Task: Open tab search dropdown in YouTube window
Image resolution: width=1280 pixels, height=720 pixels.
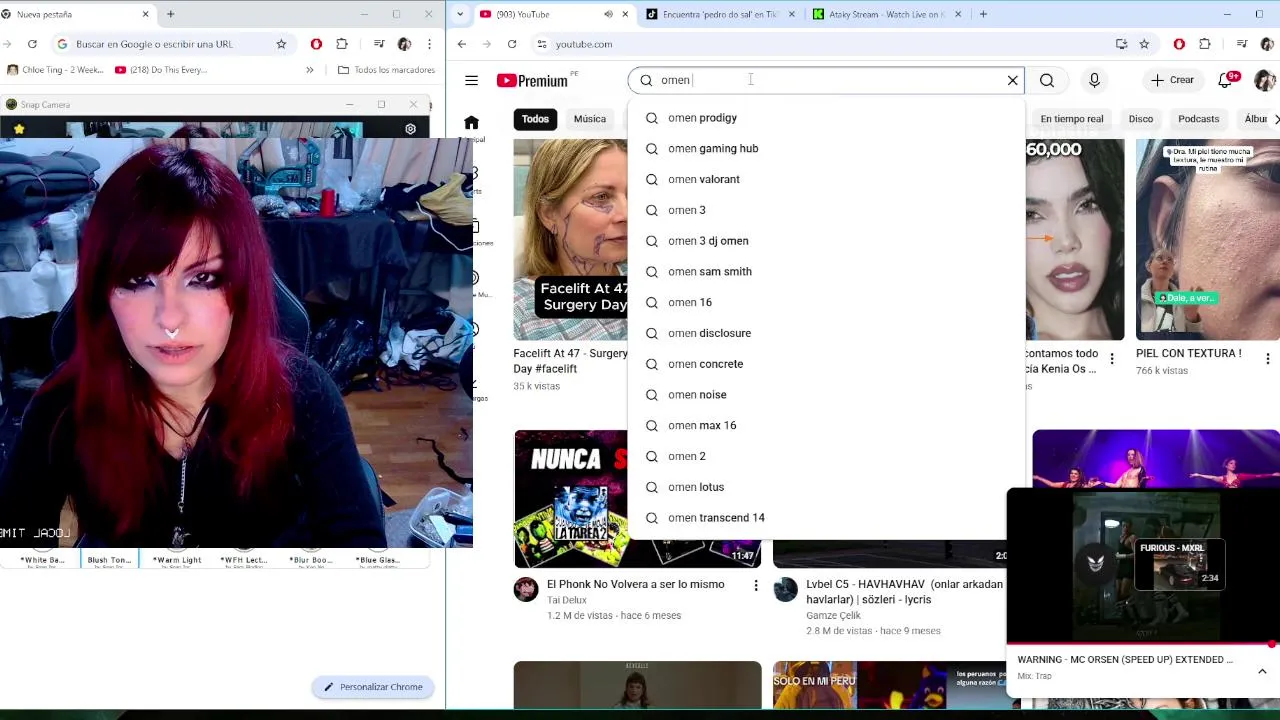Action: coord(460,14)
